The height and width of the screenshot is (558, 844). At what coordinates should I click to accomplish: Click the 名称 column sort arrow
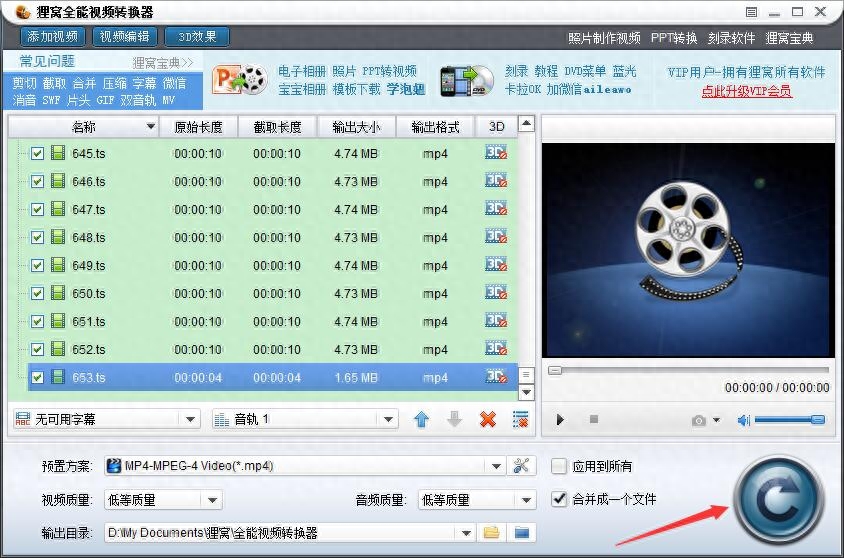[x=151, y=126]
